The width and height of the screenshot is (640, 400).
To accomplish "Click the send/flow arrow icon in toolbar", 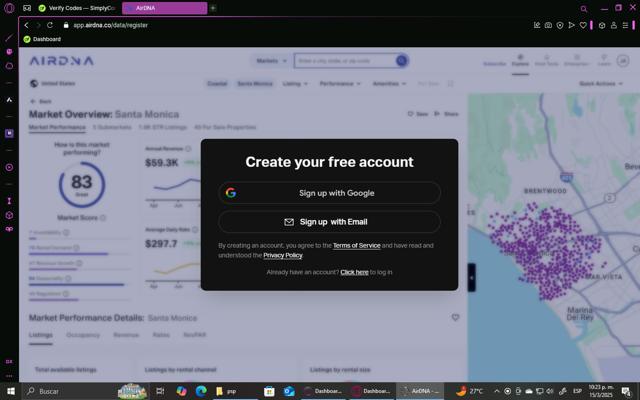I will (571, 25).
